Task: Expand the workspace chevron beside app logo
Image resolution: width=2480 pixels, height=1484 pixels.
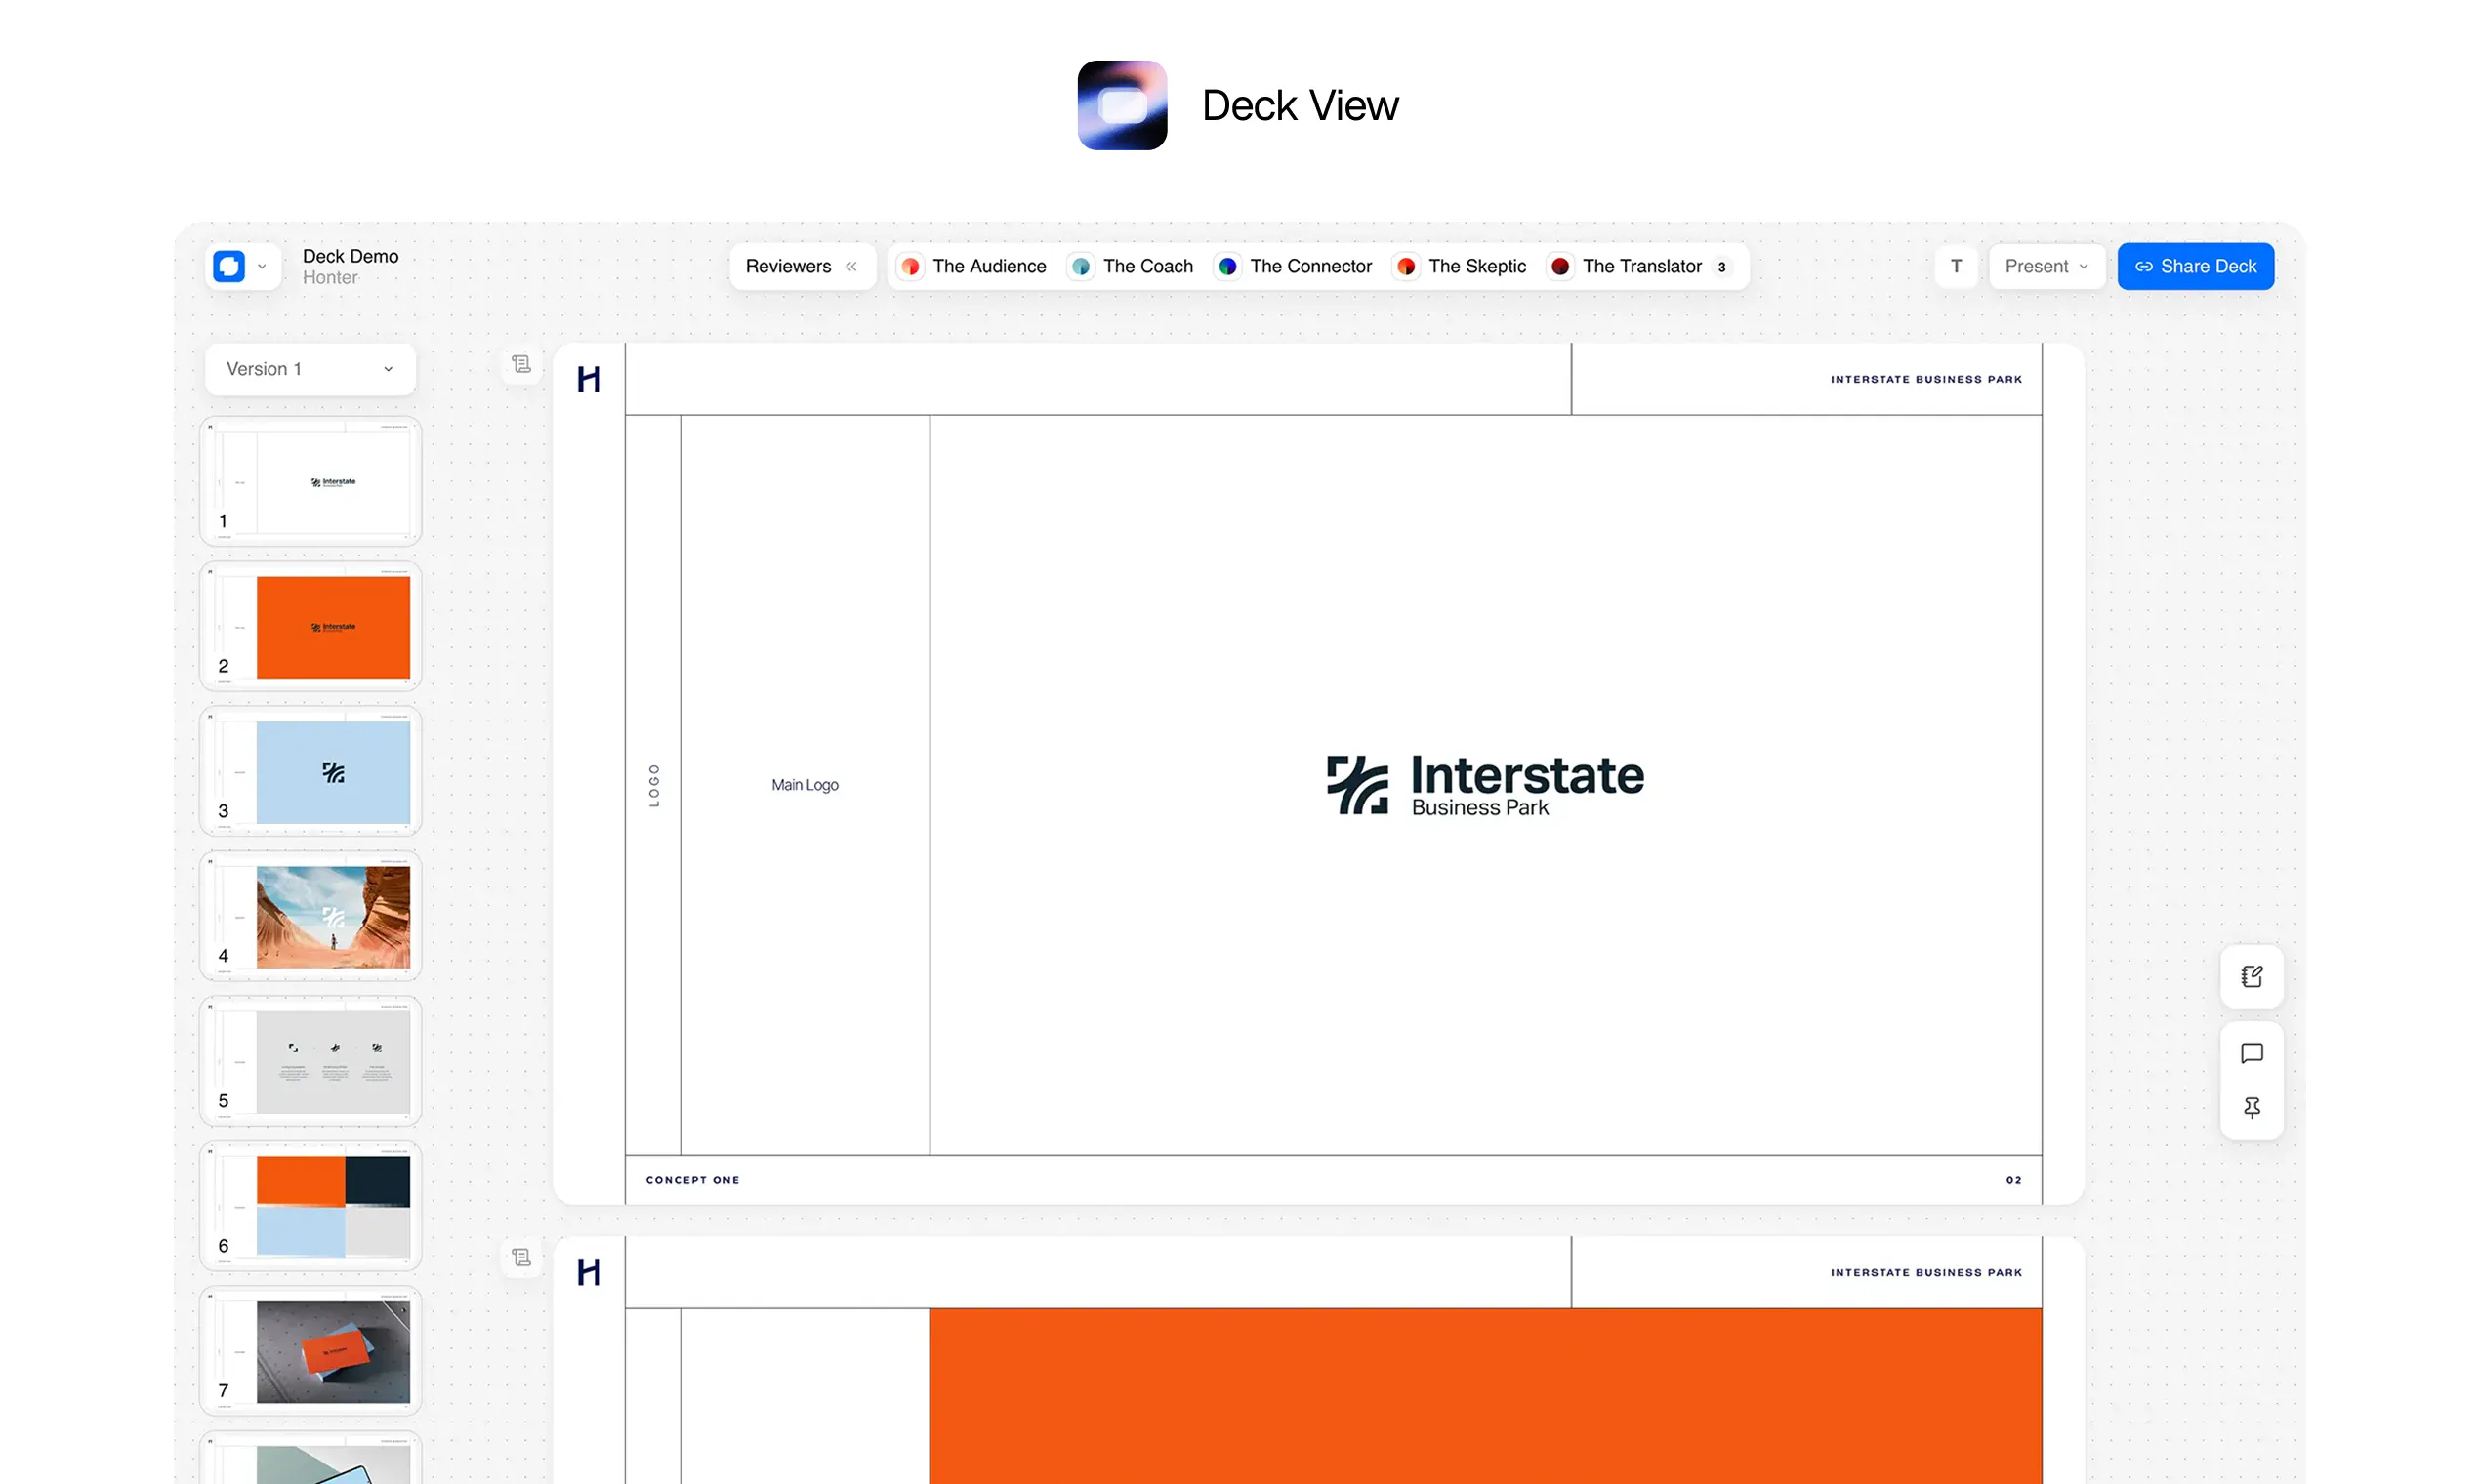Action: point(262,267)
